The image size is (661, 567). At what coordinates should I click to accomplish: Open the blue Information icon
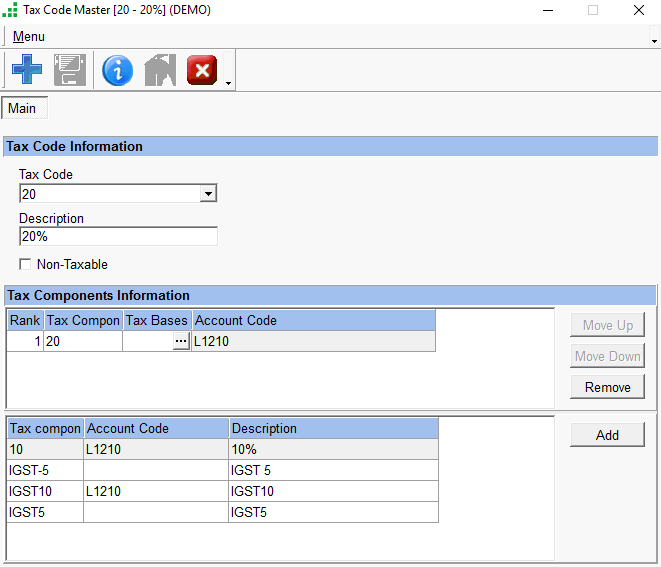click(117, 70)
